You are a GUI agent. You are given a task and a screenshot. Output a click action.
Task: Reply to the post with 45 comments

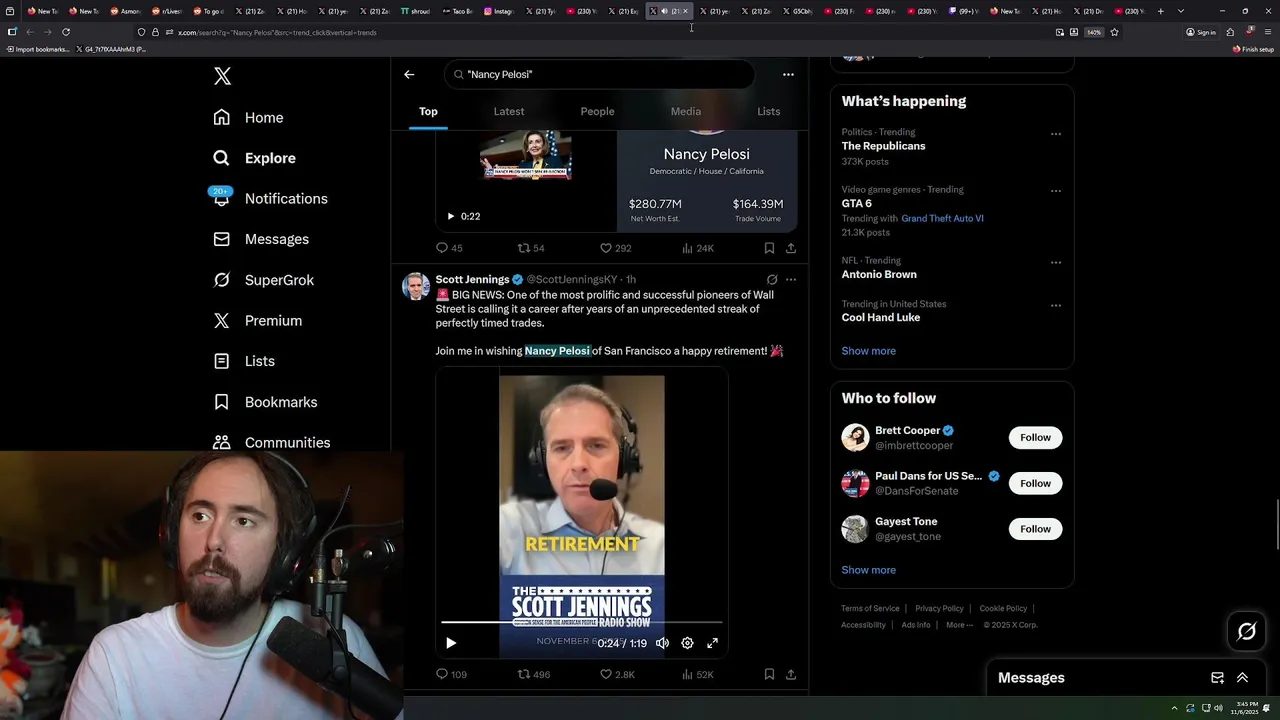449,248
